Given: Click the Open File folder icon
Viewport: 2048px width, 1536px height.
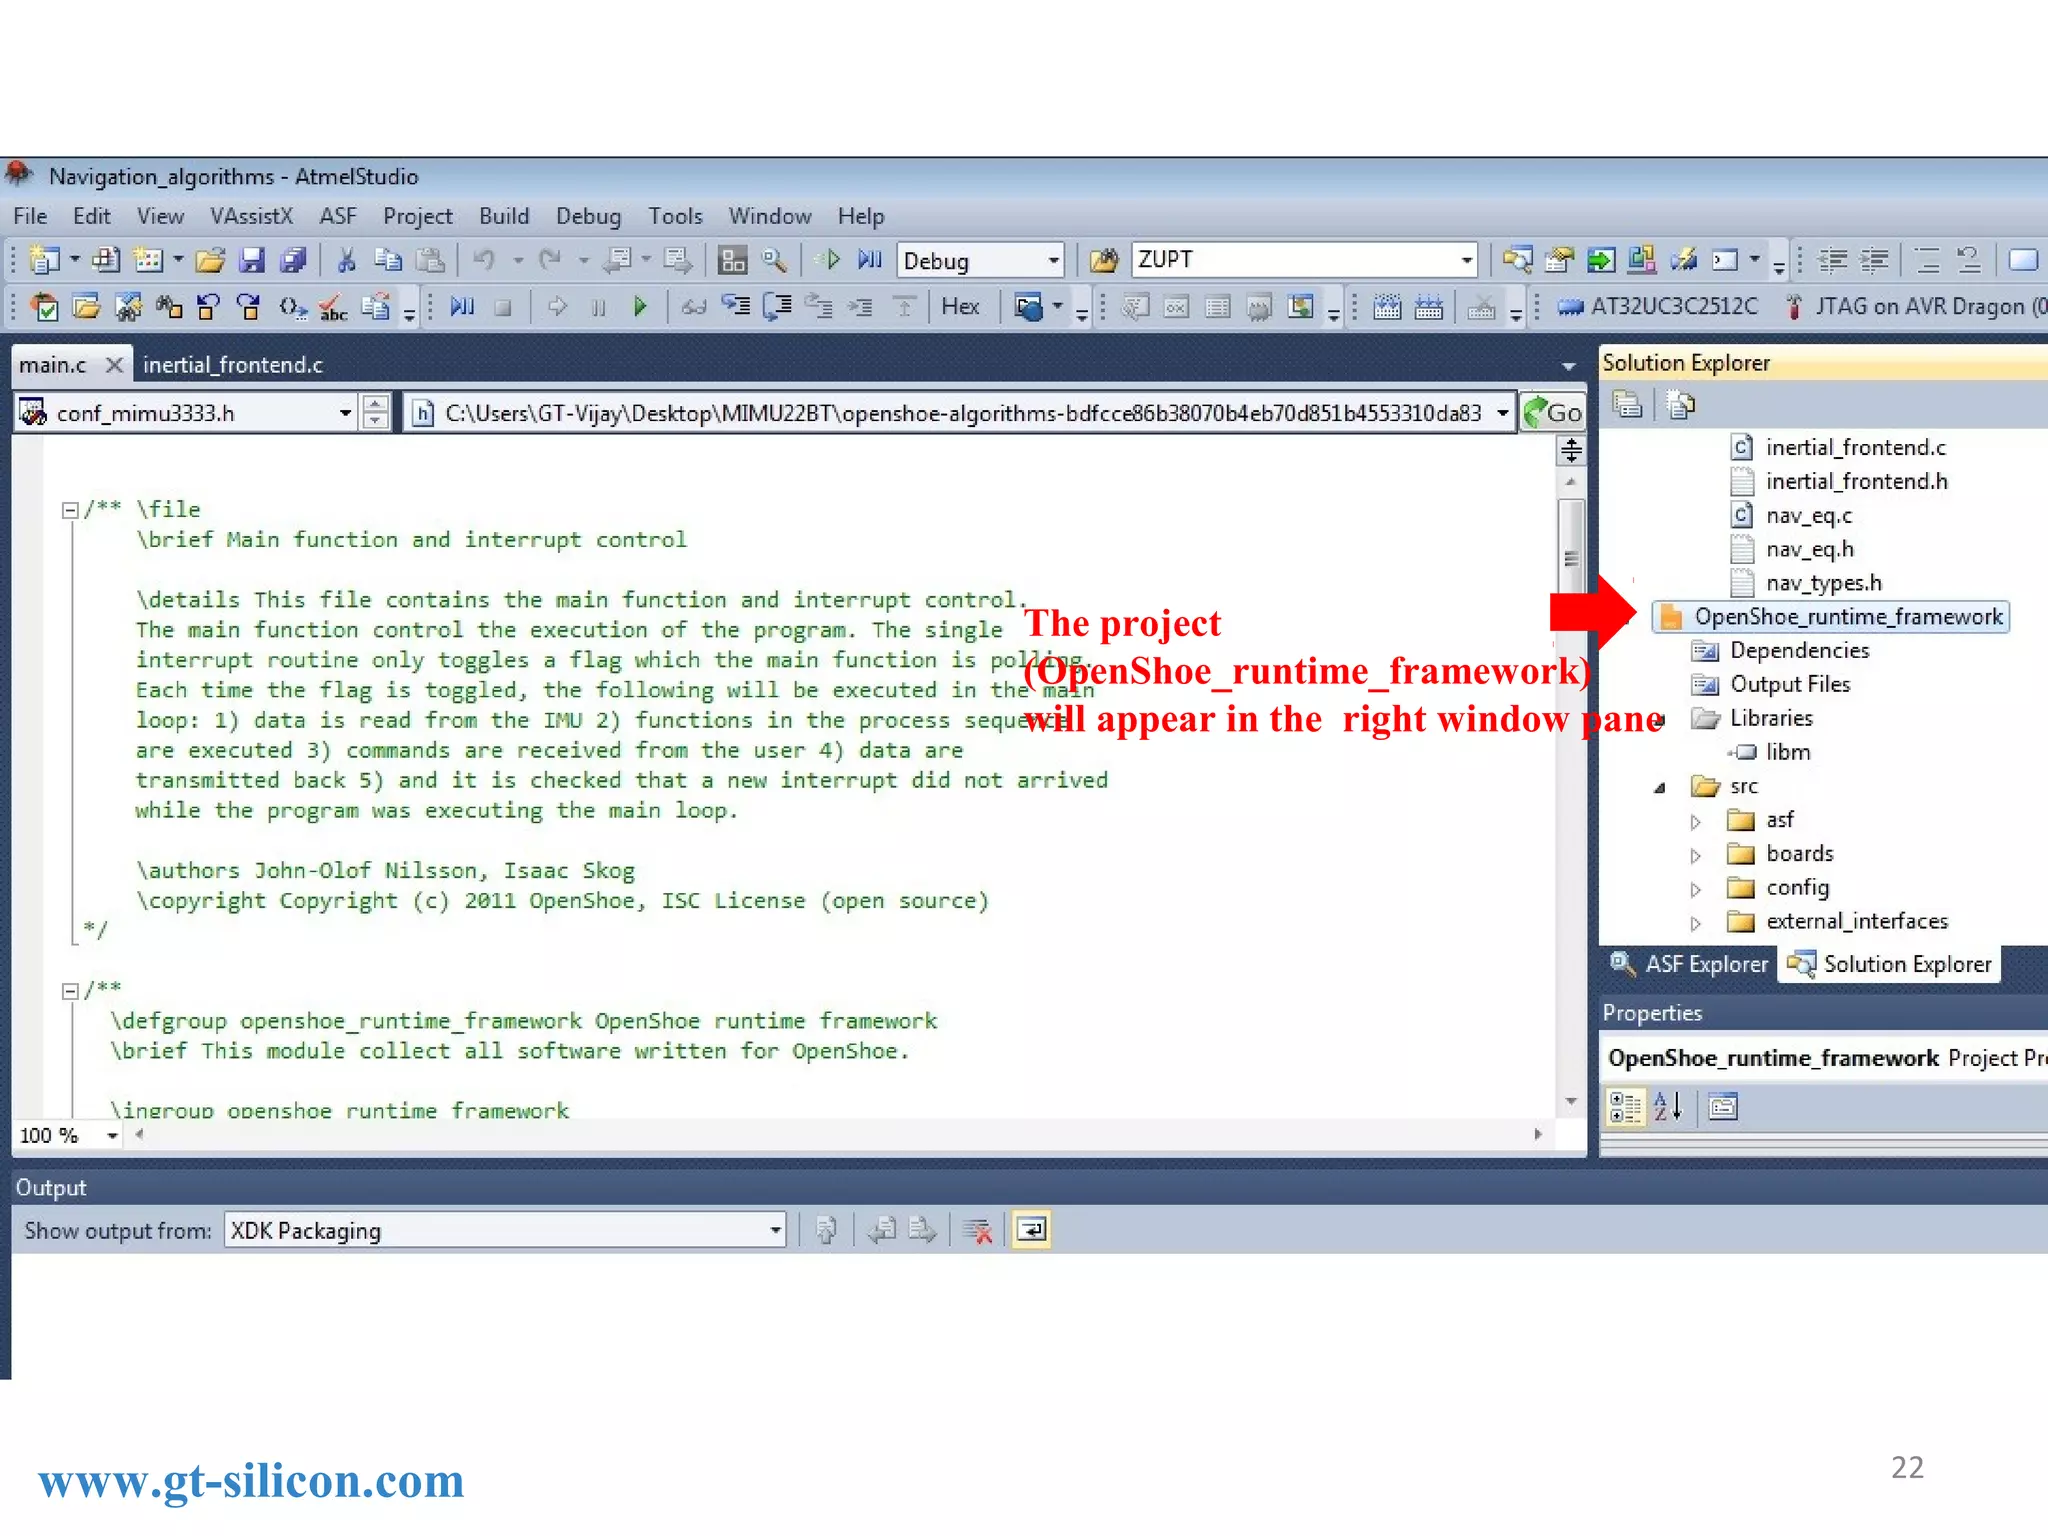Looking at the screenshot, I should (210, 261).
